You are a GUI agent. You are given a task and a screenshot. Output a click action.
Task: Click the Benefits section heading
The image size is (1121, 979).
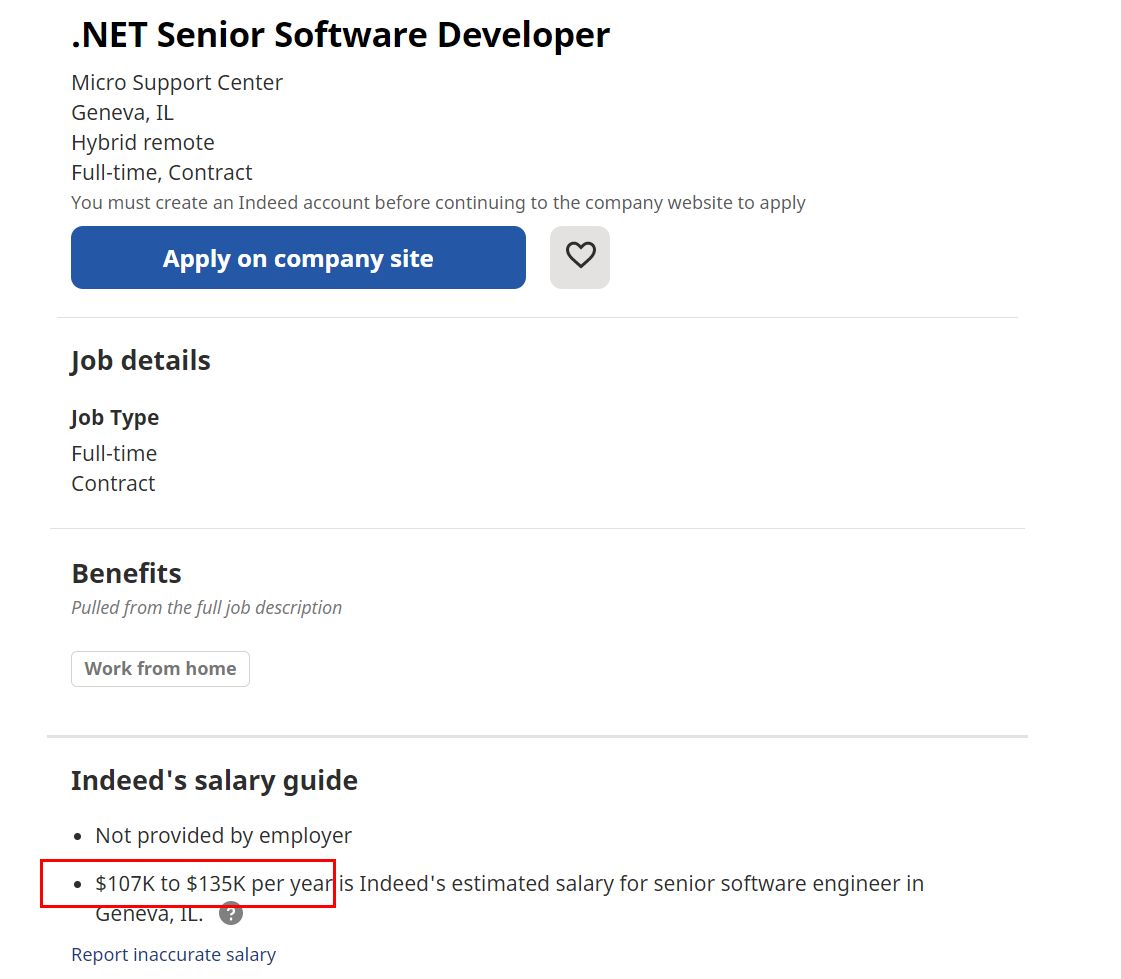tap(127, 574)
